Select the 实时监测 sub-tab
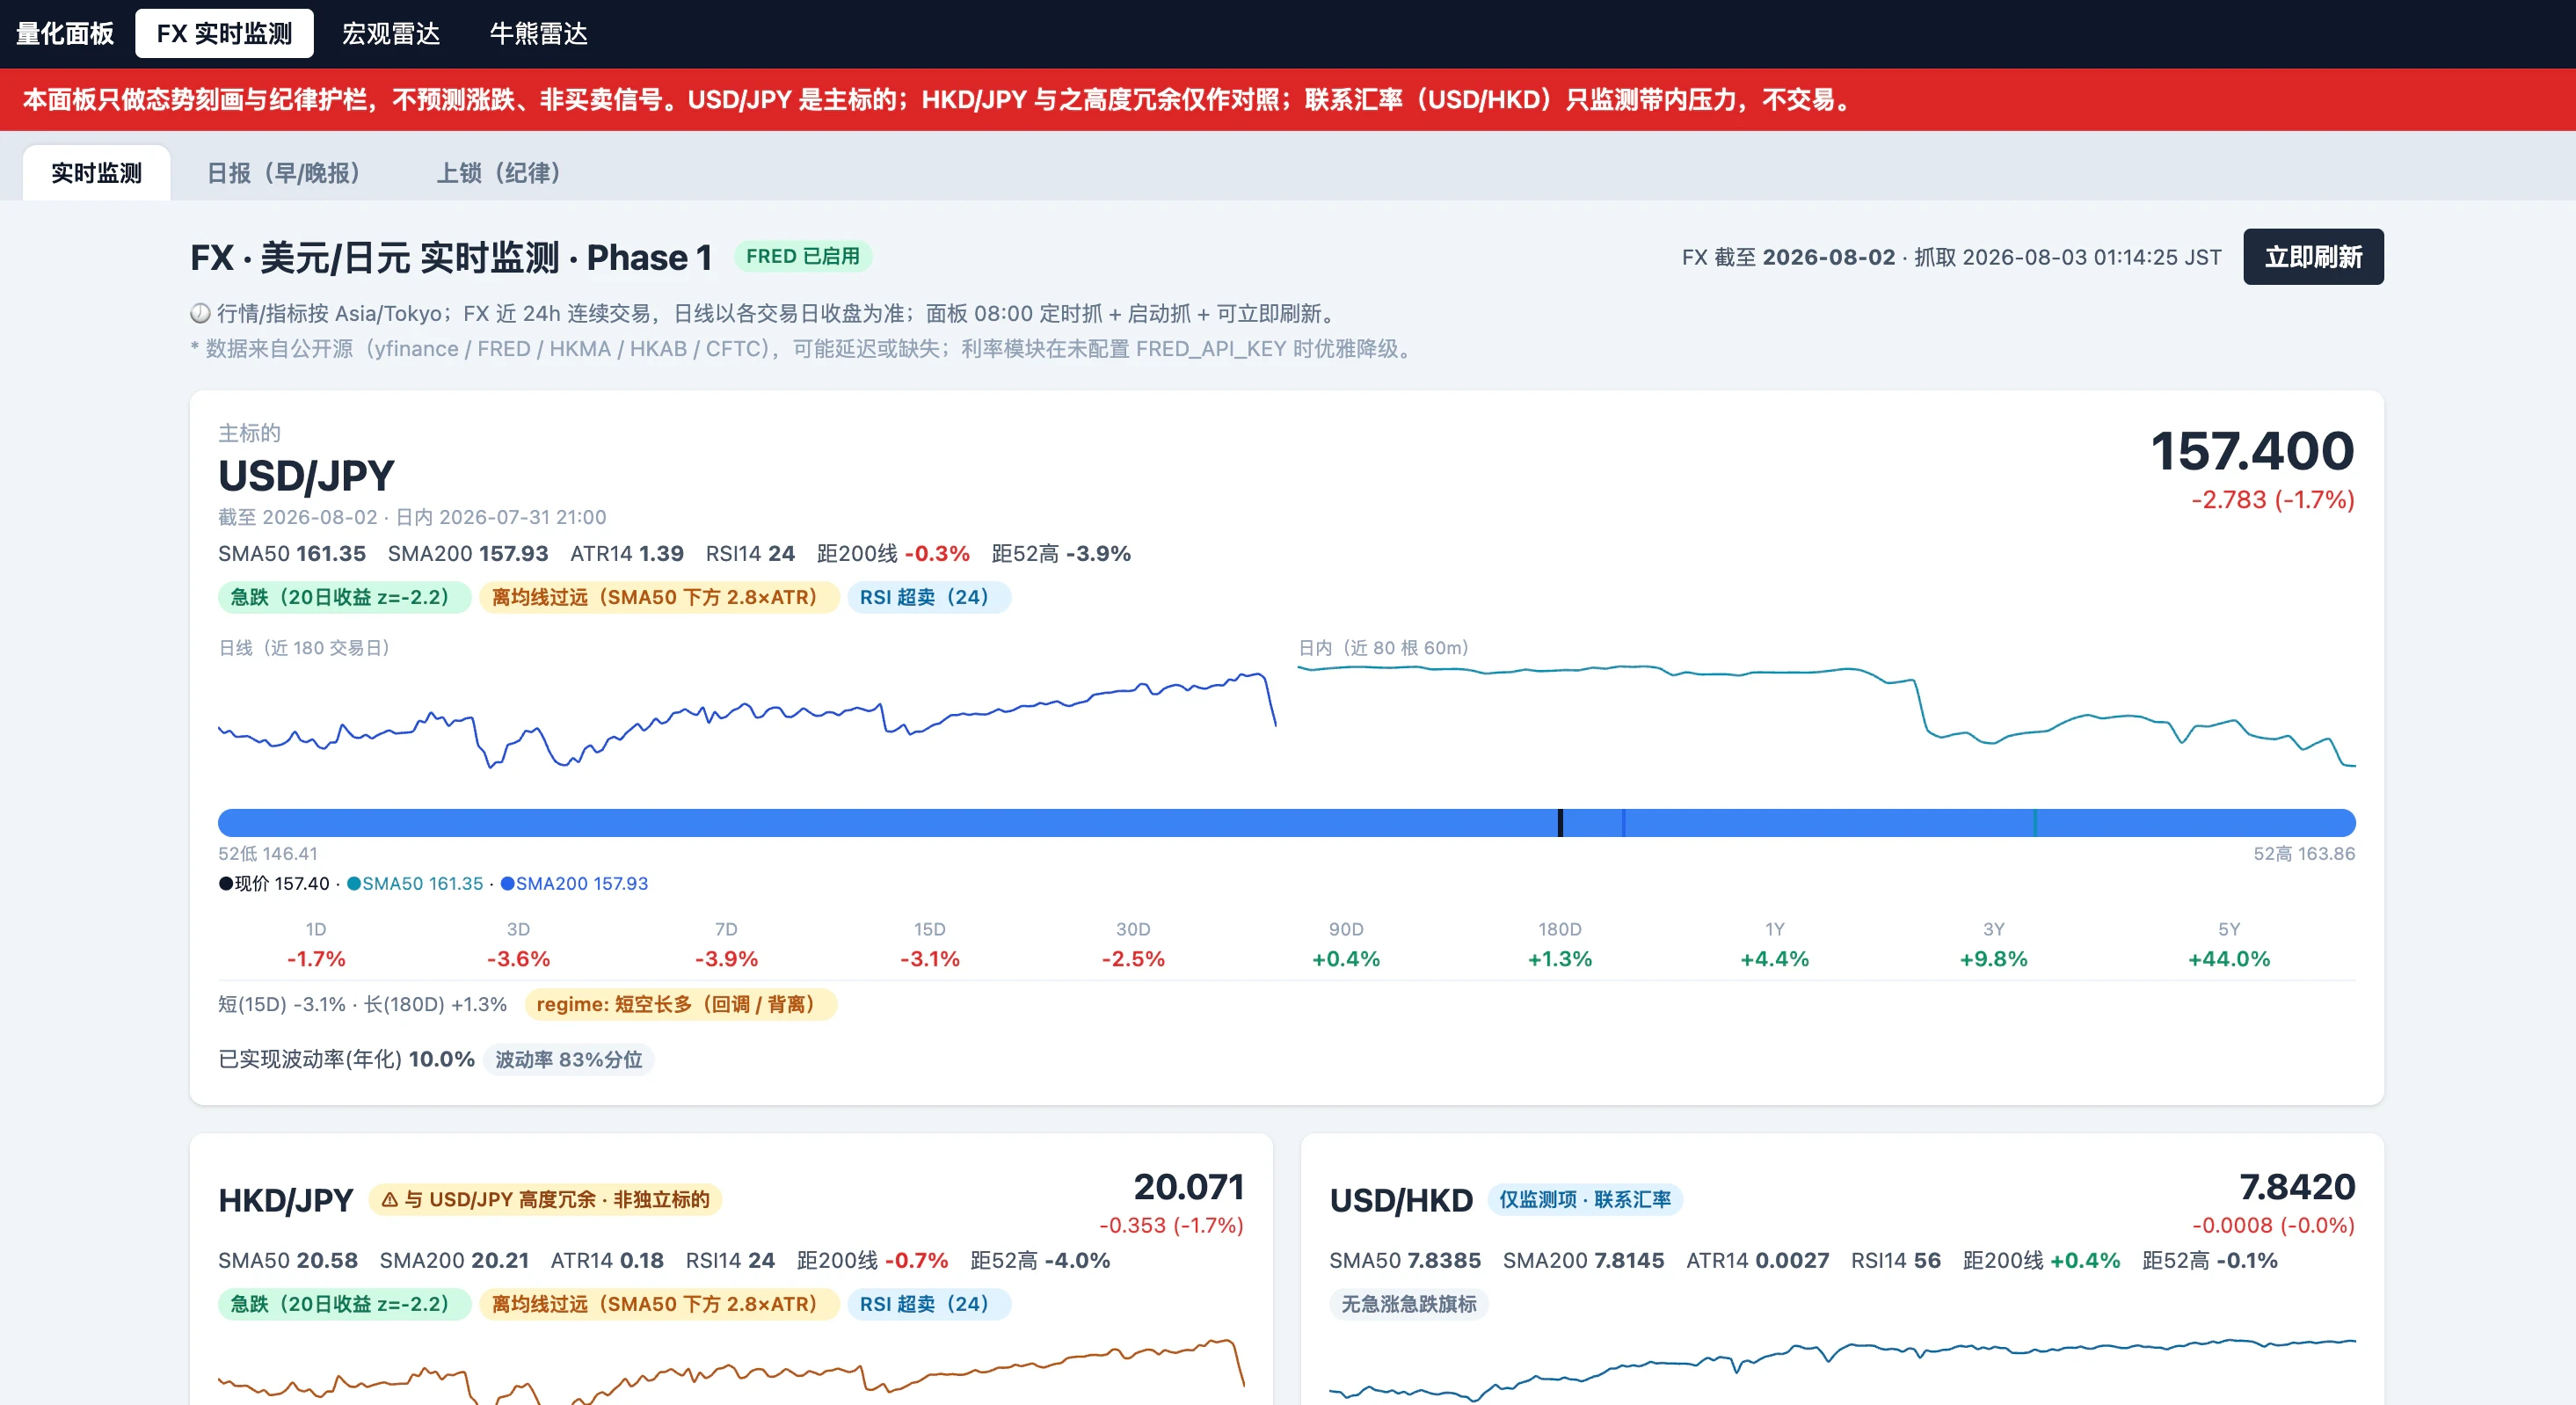Image resolution: width=2576 pixels, height=1405 pixels. [x=96, y=173]
